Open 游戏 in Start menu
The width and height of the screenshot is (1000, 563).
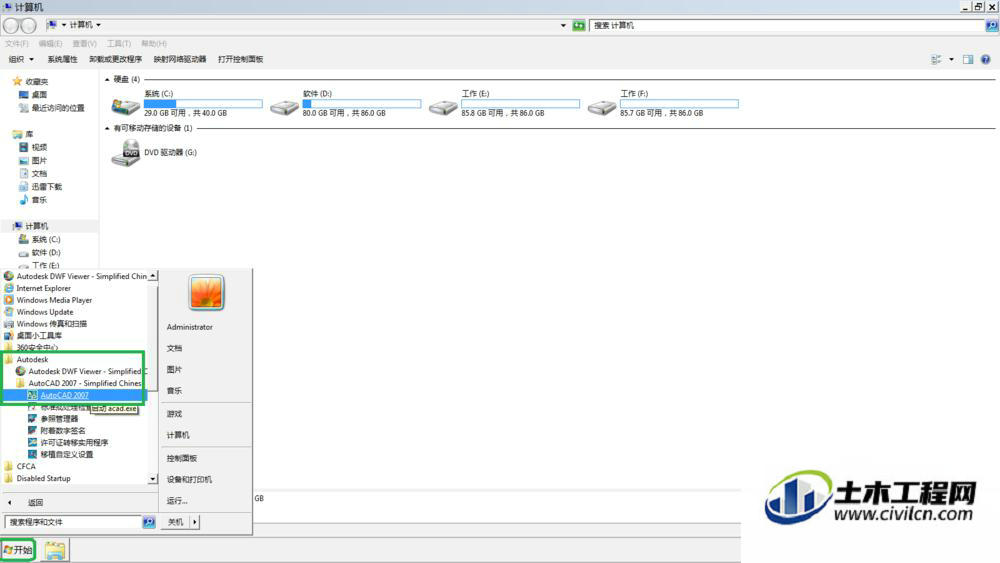click(174, 414)
